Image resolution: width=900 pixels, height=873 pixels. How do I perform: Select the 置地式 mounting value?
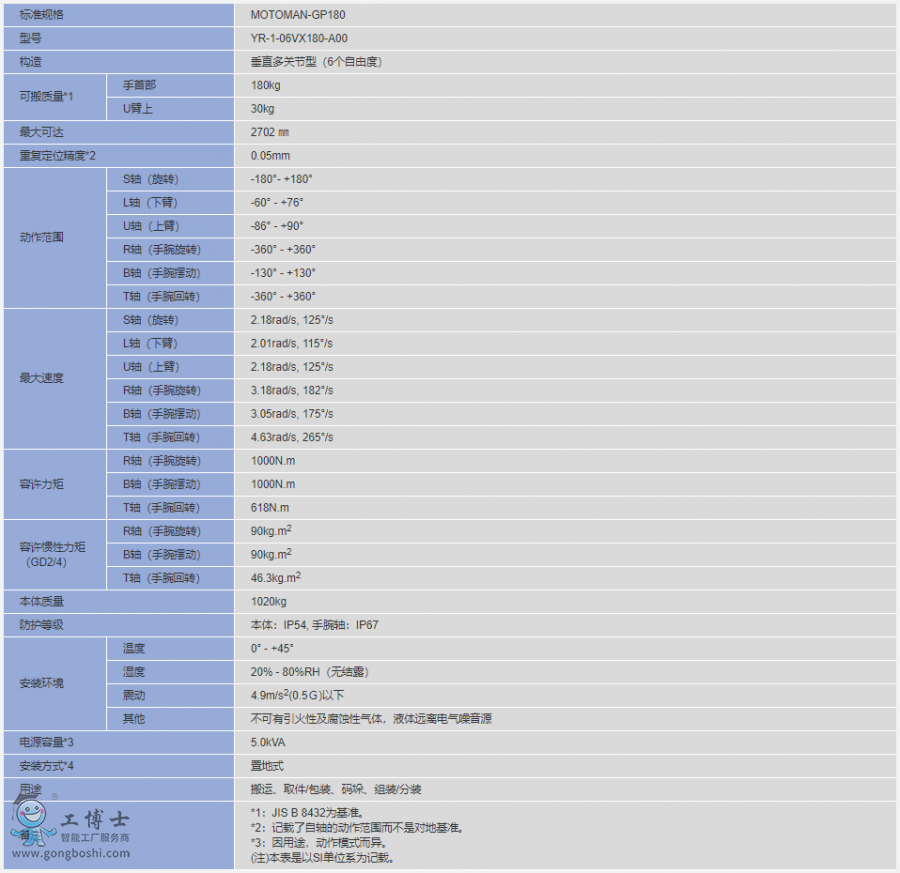pos(267,766)
